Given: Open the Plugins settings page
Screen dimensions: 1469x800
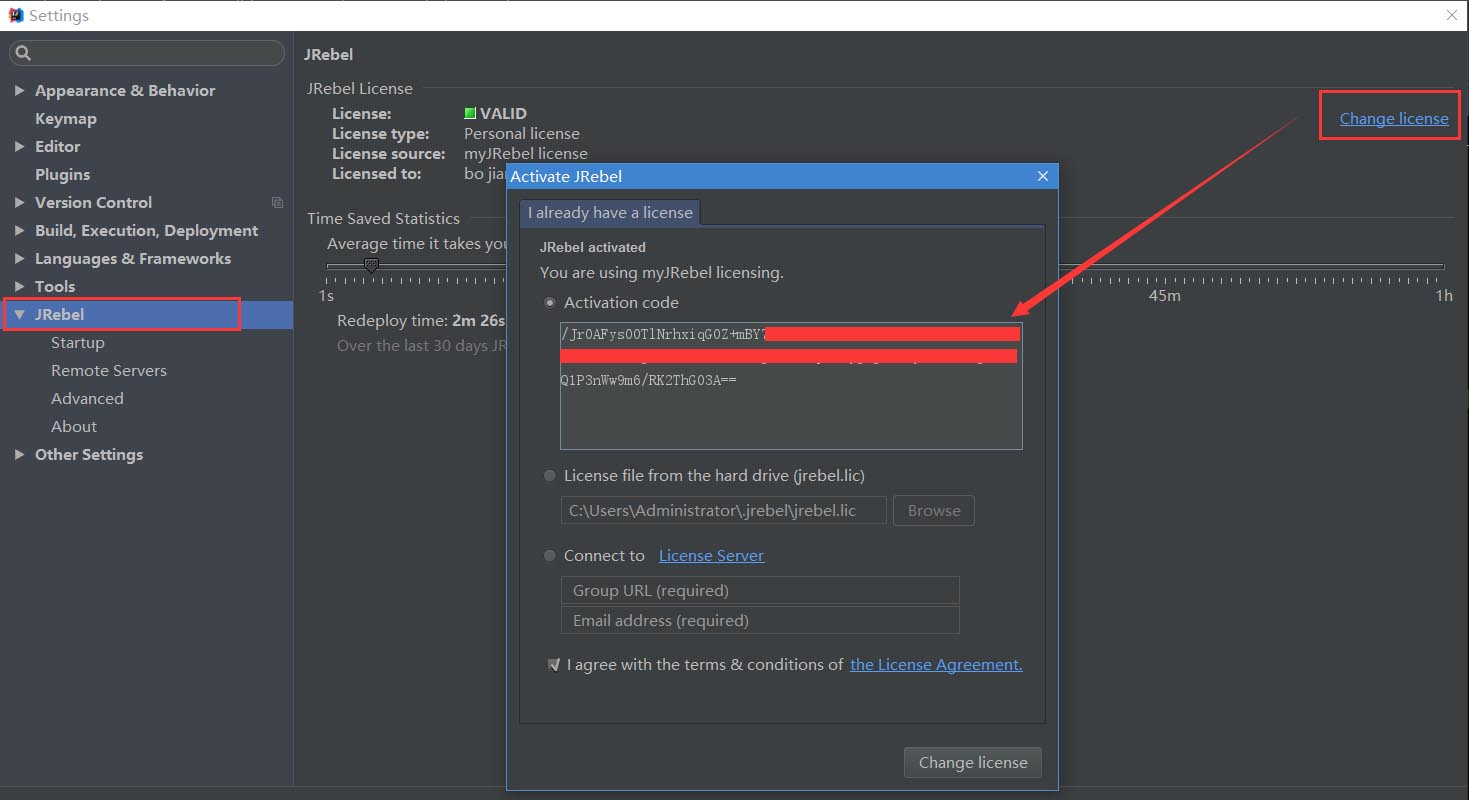Looking at the screenshot, I should [x=62, y=174].
